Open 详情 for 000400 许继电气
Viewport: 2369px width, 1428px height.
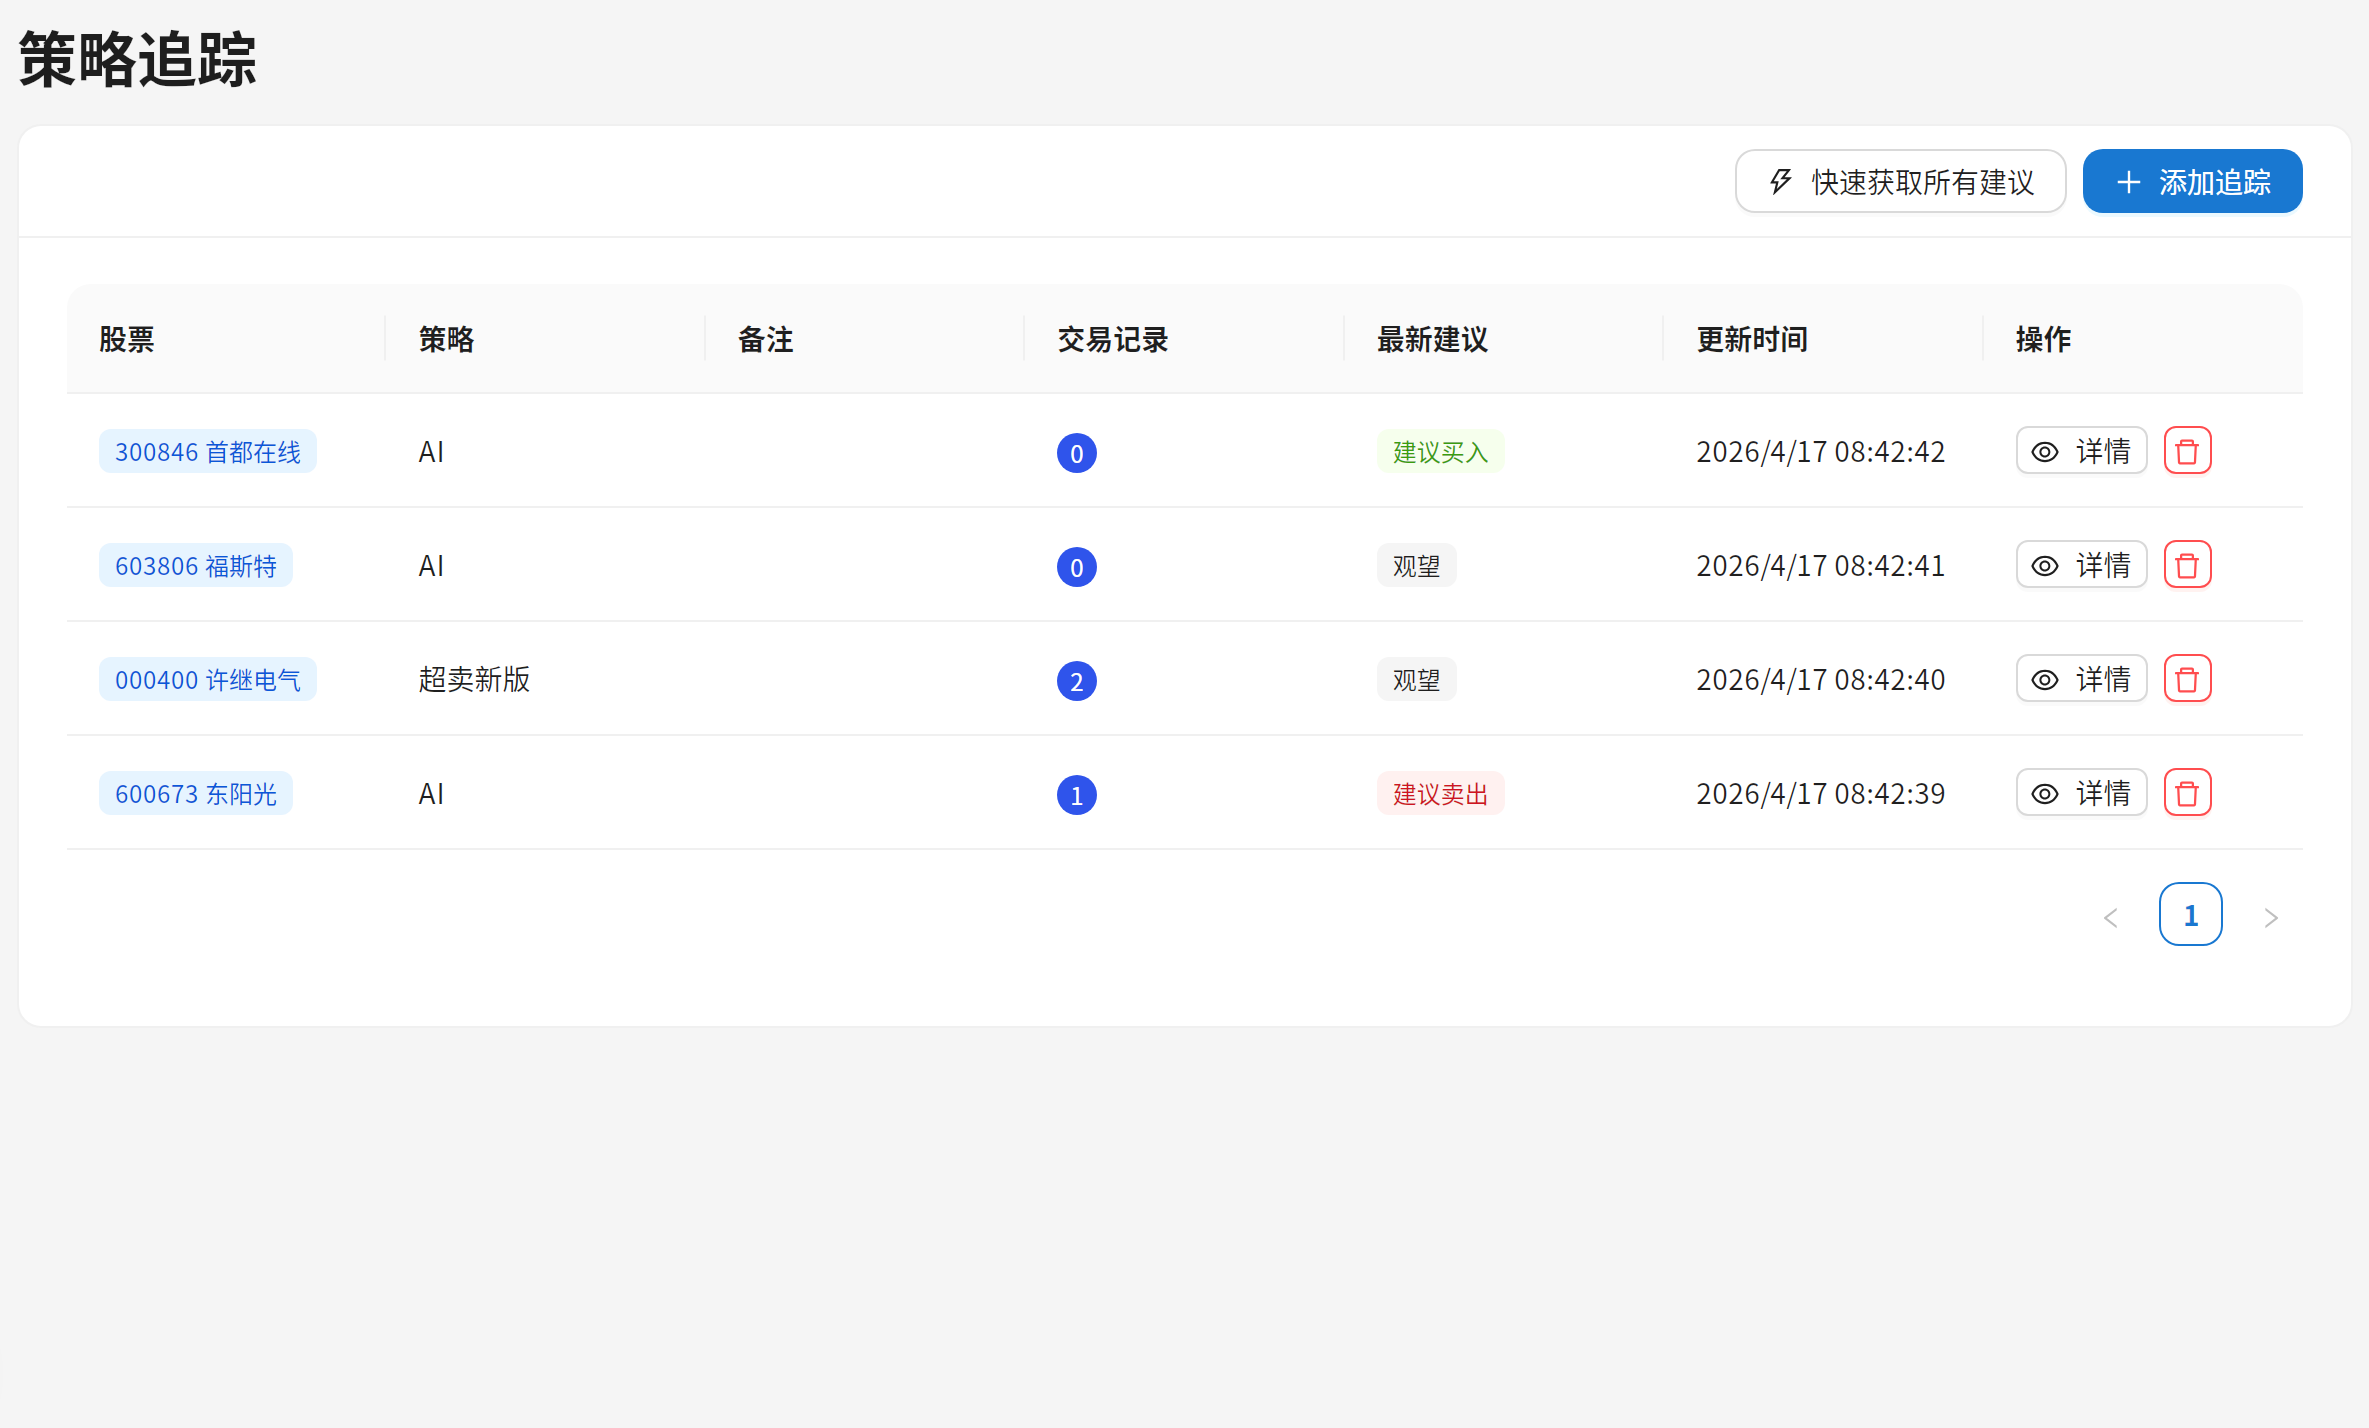tap(2081, 679)
